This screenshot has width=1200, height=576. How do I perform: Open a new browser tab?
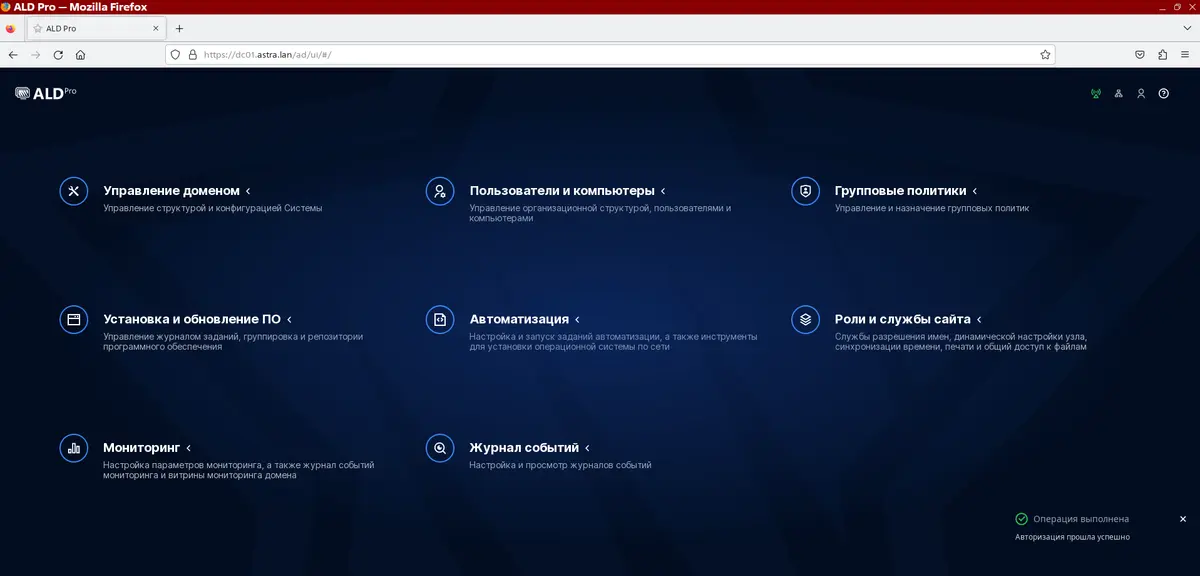179,29
